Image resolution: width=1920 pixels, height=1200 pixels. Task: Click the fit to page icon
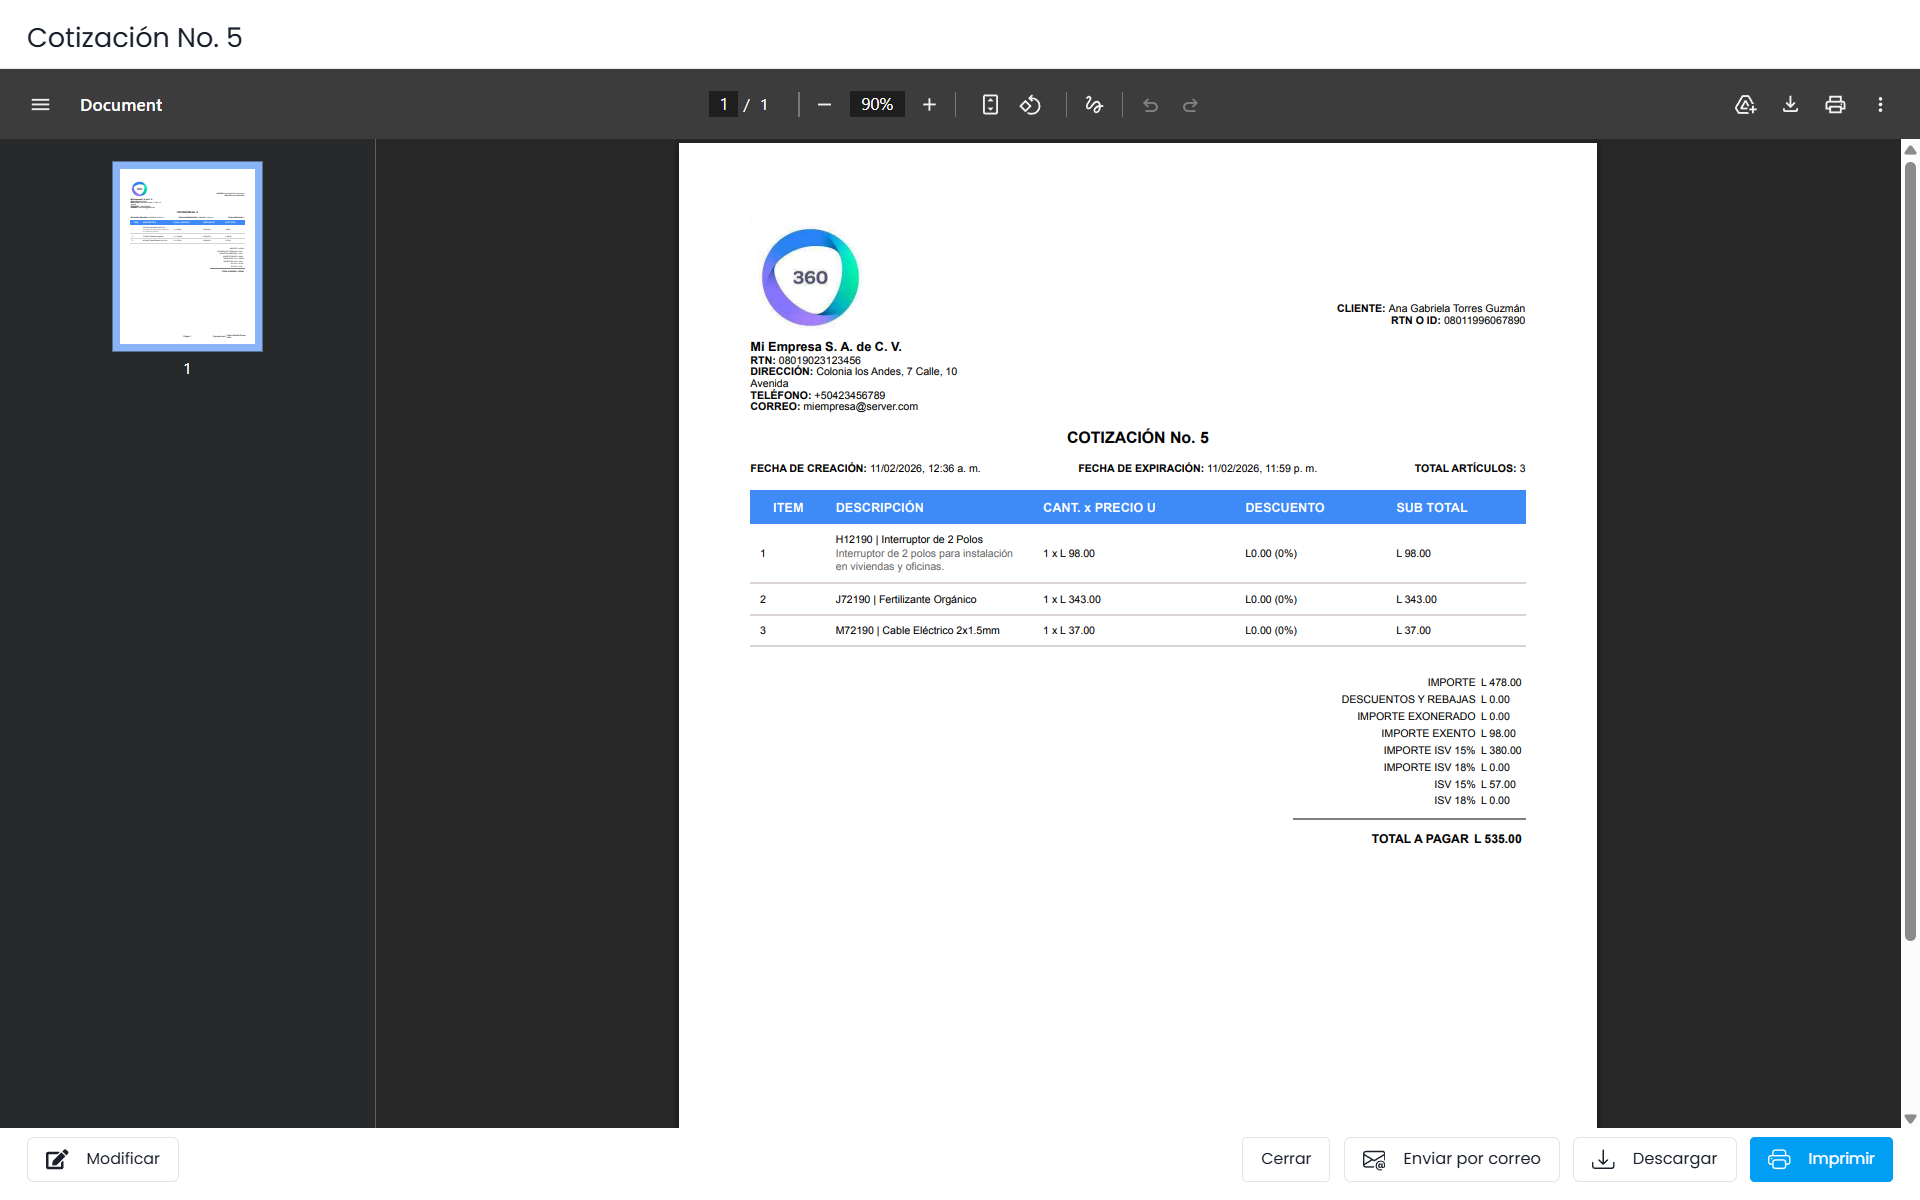[990, 105]
